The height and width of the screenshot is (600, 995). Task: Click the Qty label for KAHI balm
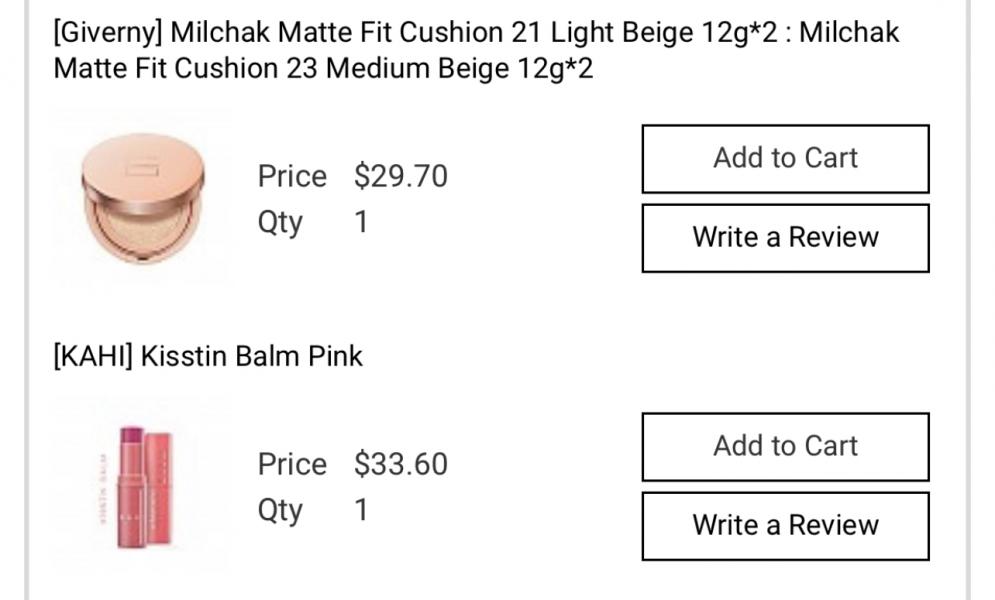[x=280, y=509]
